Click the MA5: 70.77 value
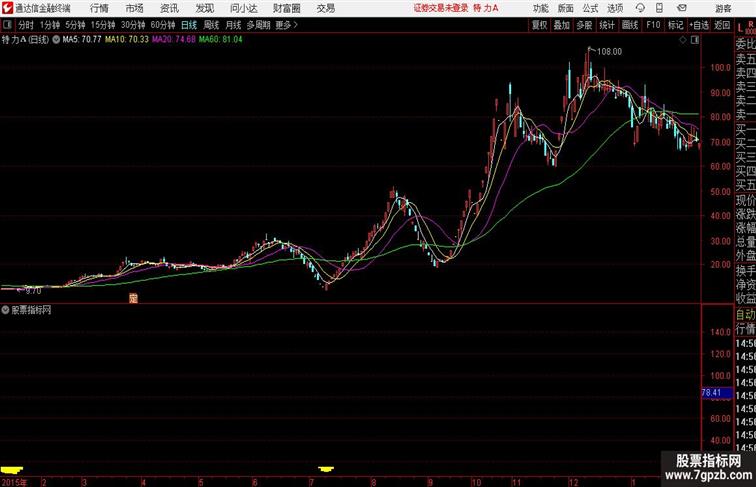This screenshot has width=756, height=487. click(82, 40)
